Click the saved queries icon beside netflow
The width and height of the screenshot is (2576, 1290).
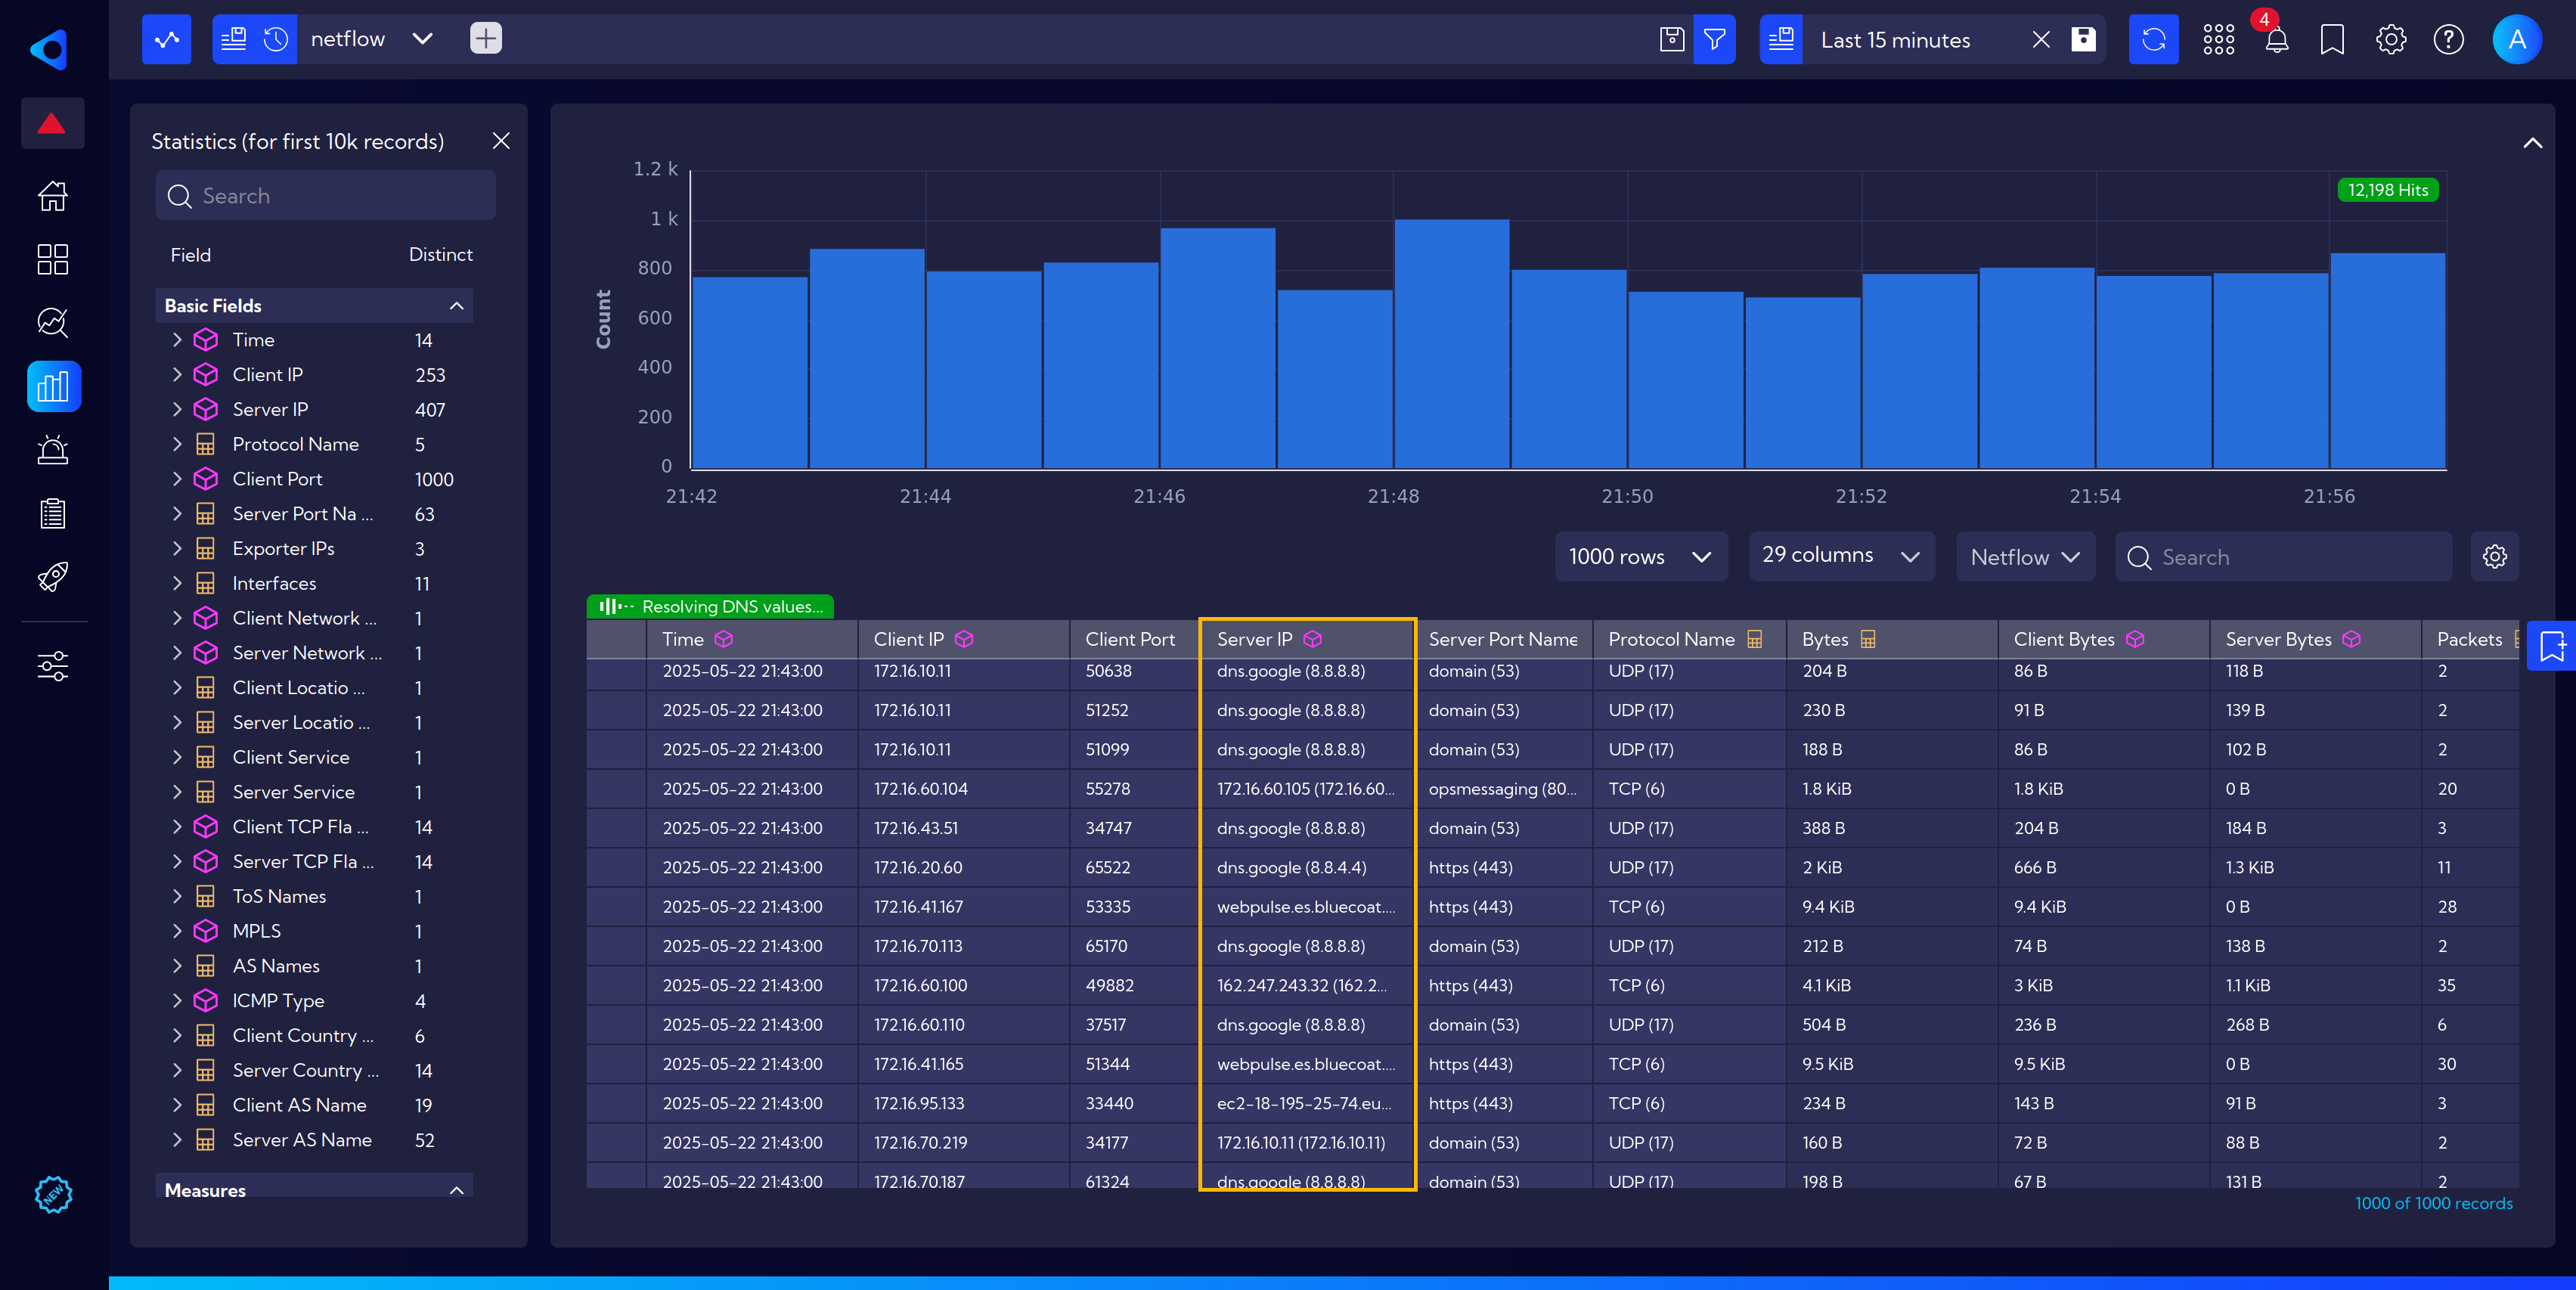(234, 39)
